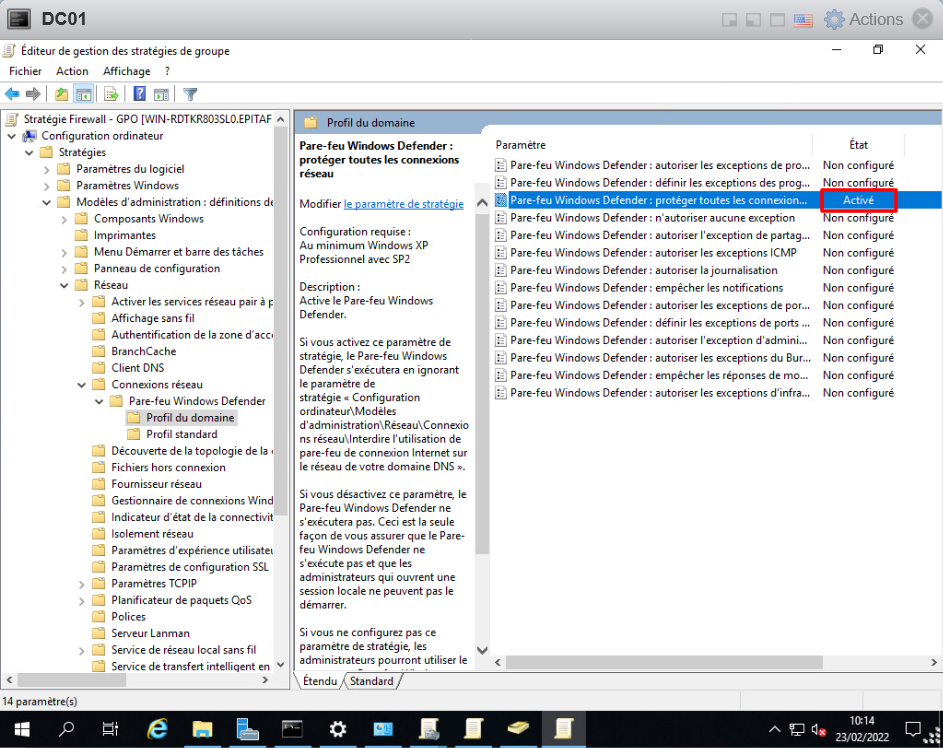Open the US flag keyboard layout icon
The image size is (943, 748).
[x=802, y=19]
